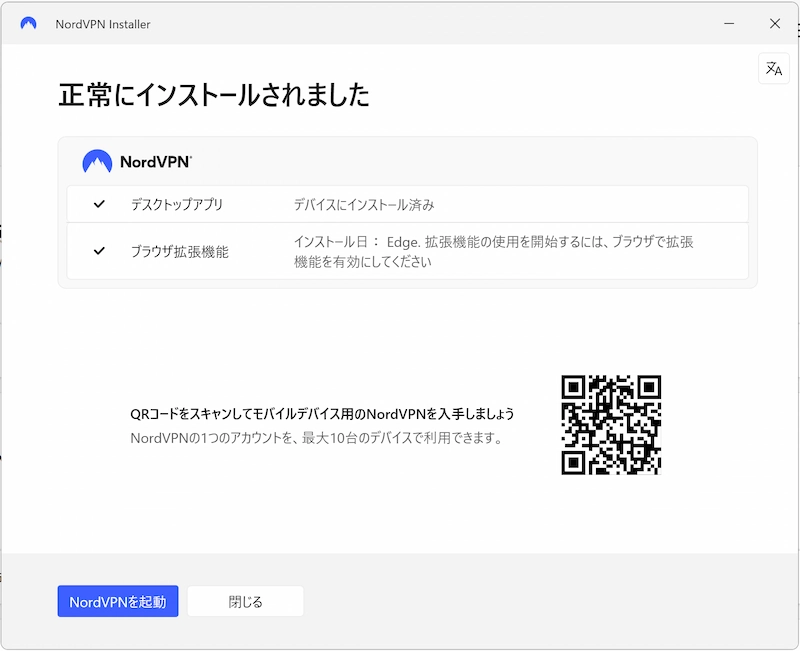Click the ブラウザ拡張機能 label
This screenshot has height=651, width=800.
click(180, 252)
